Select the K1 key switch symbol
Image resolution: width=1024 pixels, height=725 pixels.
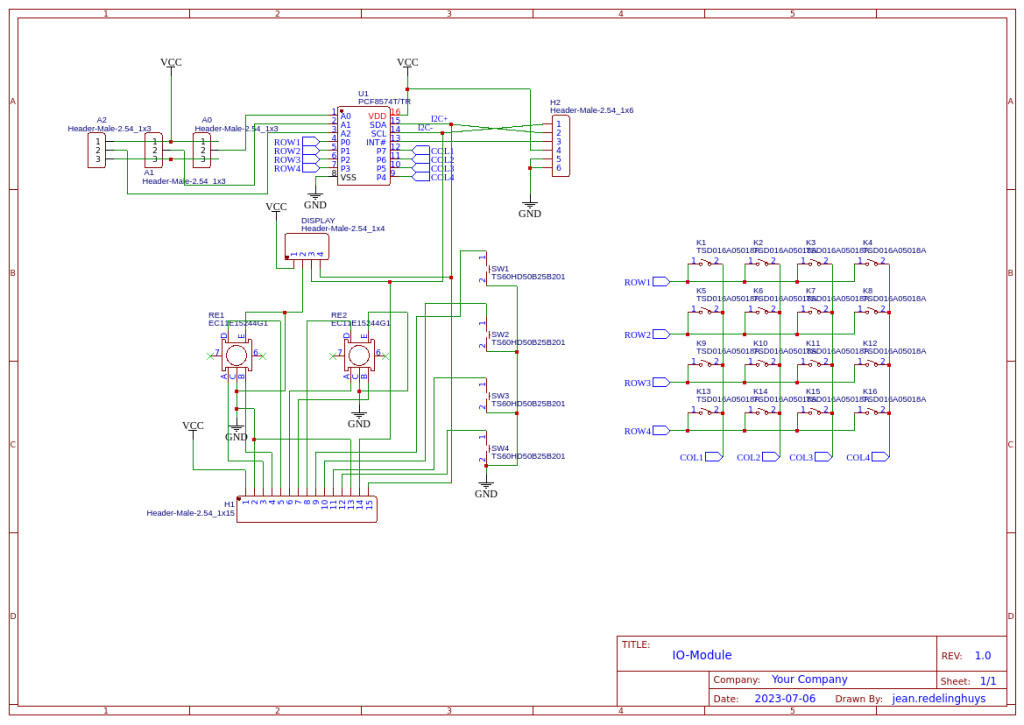(x=704, y=262)
